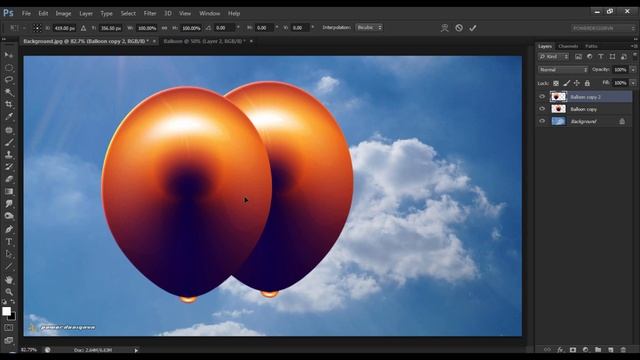640x360 pixels.
Task: Select the Clone Stamp tool
Action: click(9, 155)
